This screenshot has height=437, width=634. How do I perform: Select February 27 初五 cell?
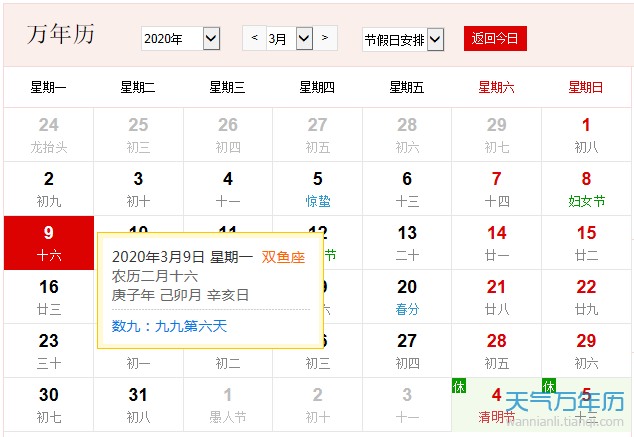[x=317, y=135]
